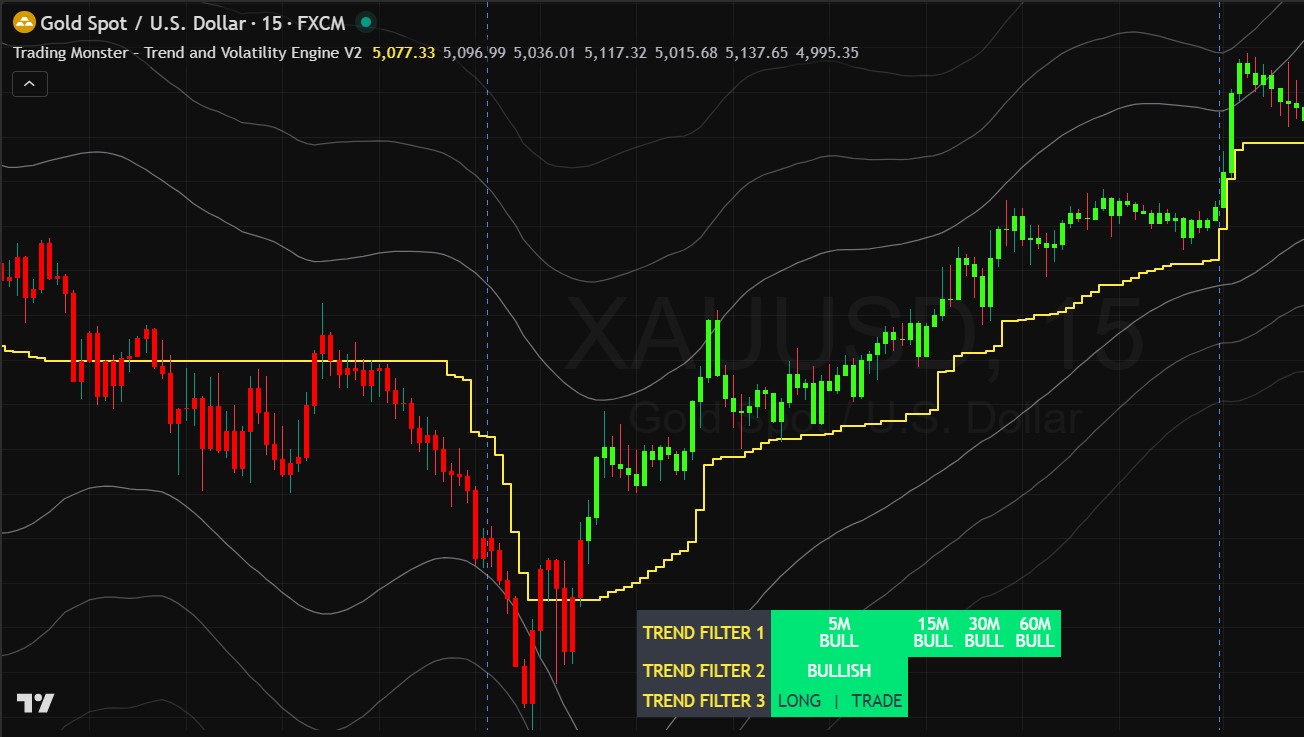Click the 5,096.99 indicator value
The width and height of the screenshot is (1304, 737).
coord(474,52)
